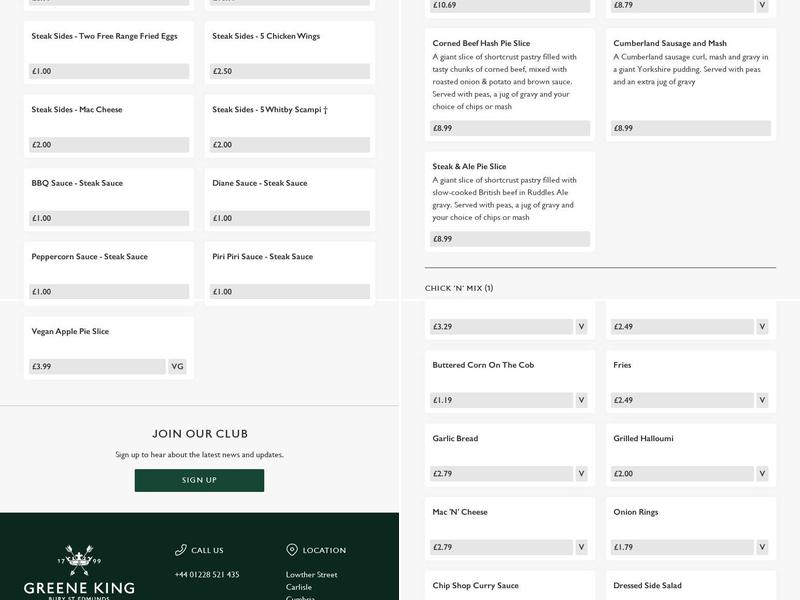
Task: Click the V badge on Onion Rings
Action: click(762, 547)
